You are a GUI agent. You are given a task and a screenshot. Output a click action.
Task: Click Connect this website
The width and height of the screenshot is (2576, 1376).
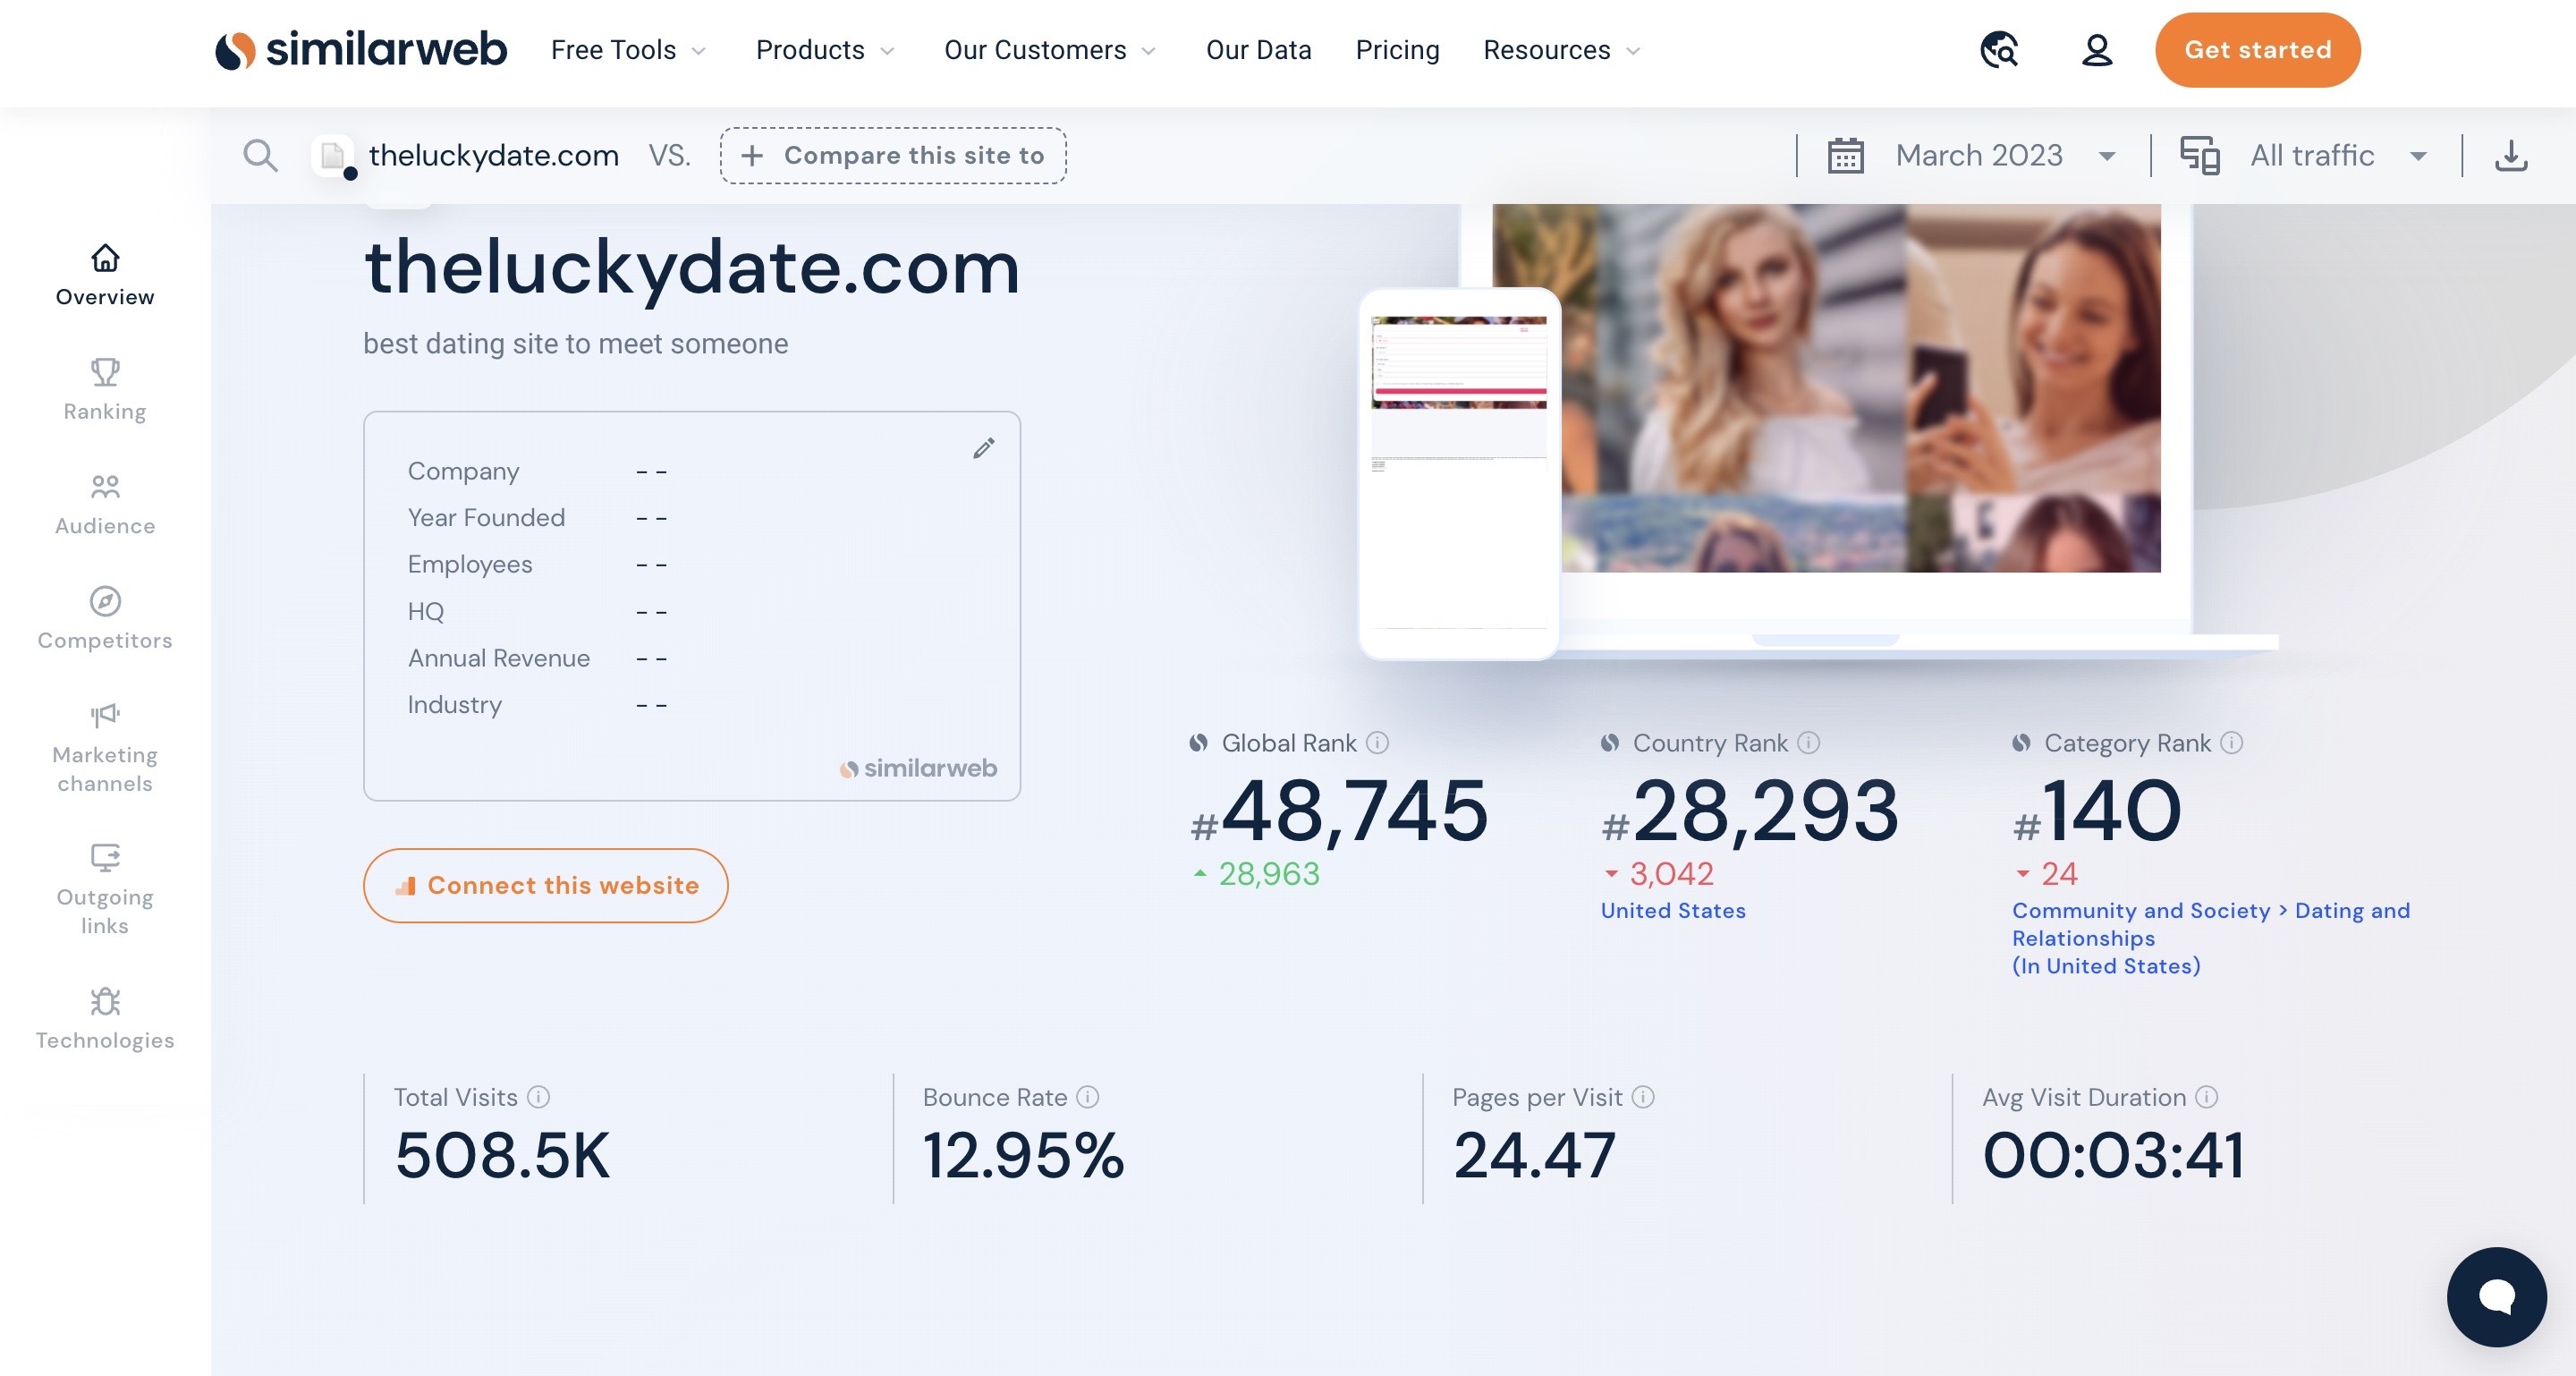(x=545, y=885)
